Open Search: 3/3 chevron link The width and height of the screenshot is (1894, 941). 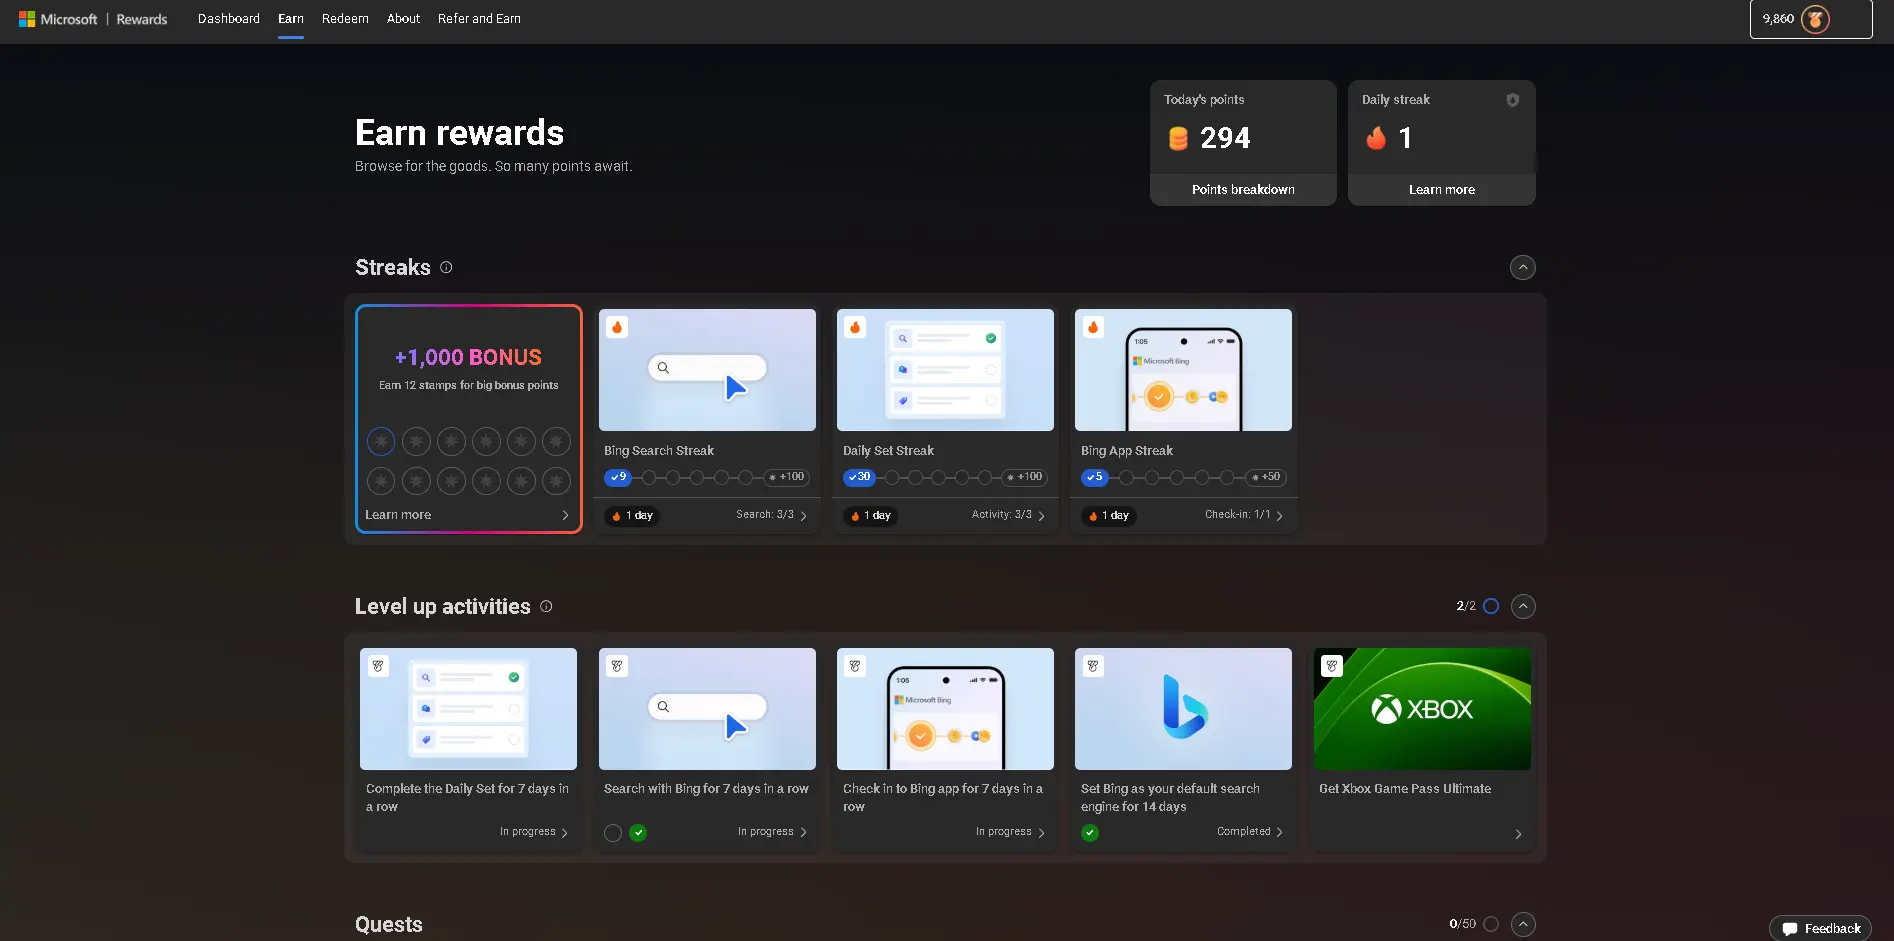[x=771, y=515]
